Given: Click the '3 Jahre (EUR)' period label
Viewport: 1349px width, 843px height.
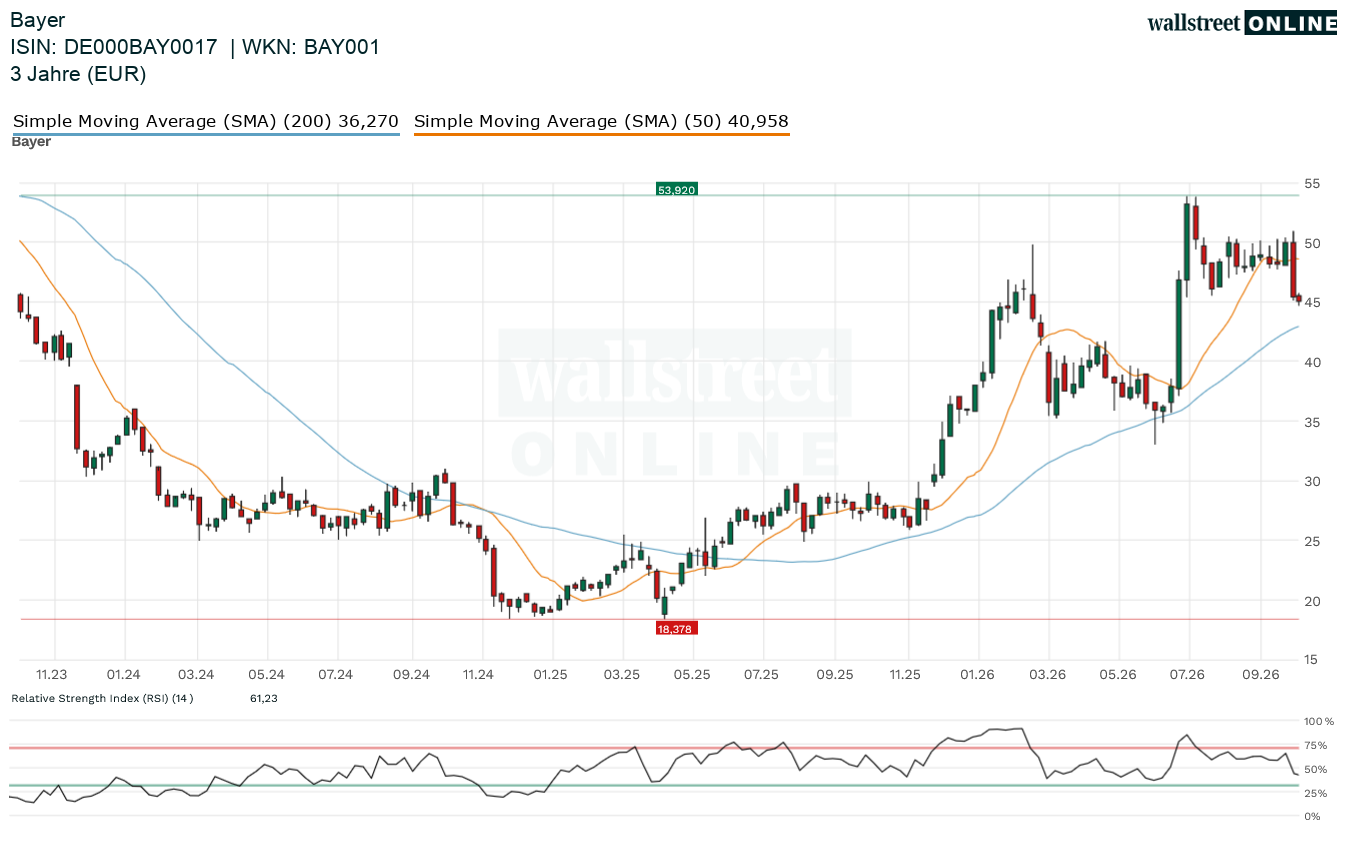Looking at the screenshot, I should click(78, 74).
